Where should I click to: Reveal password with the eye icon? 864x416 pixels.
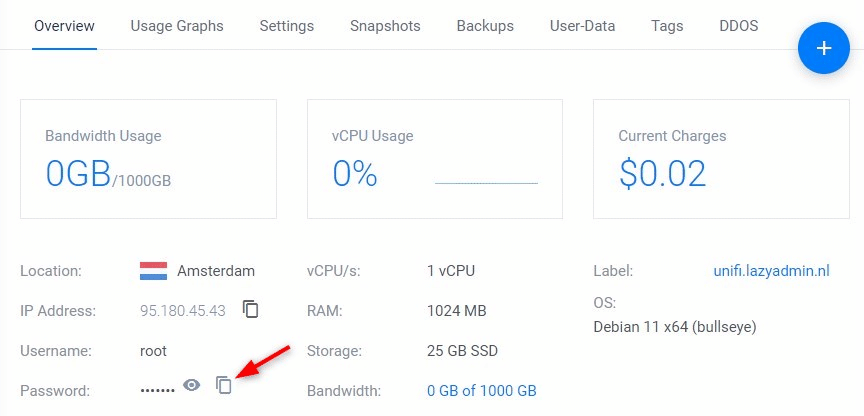[191, 385]
